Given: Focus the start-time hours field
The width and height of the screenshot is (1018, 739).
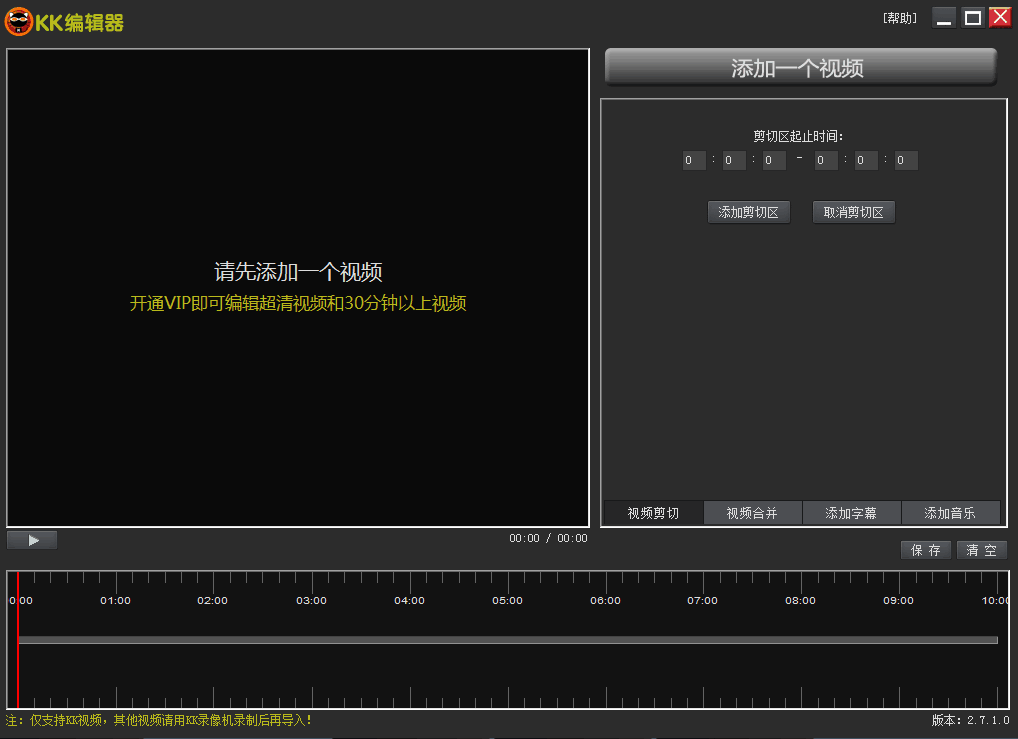Looking at the screenshot, I should click(x=694, y=160).
